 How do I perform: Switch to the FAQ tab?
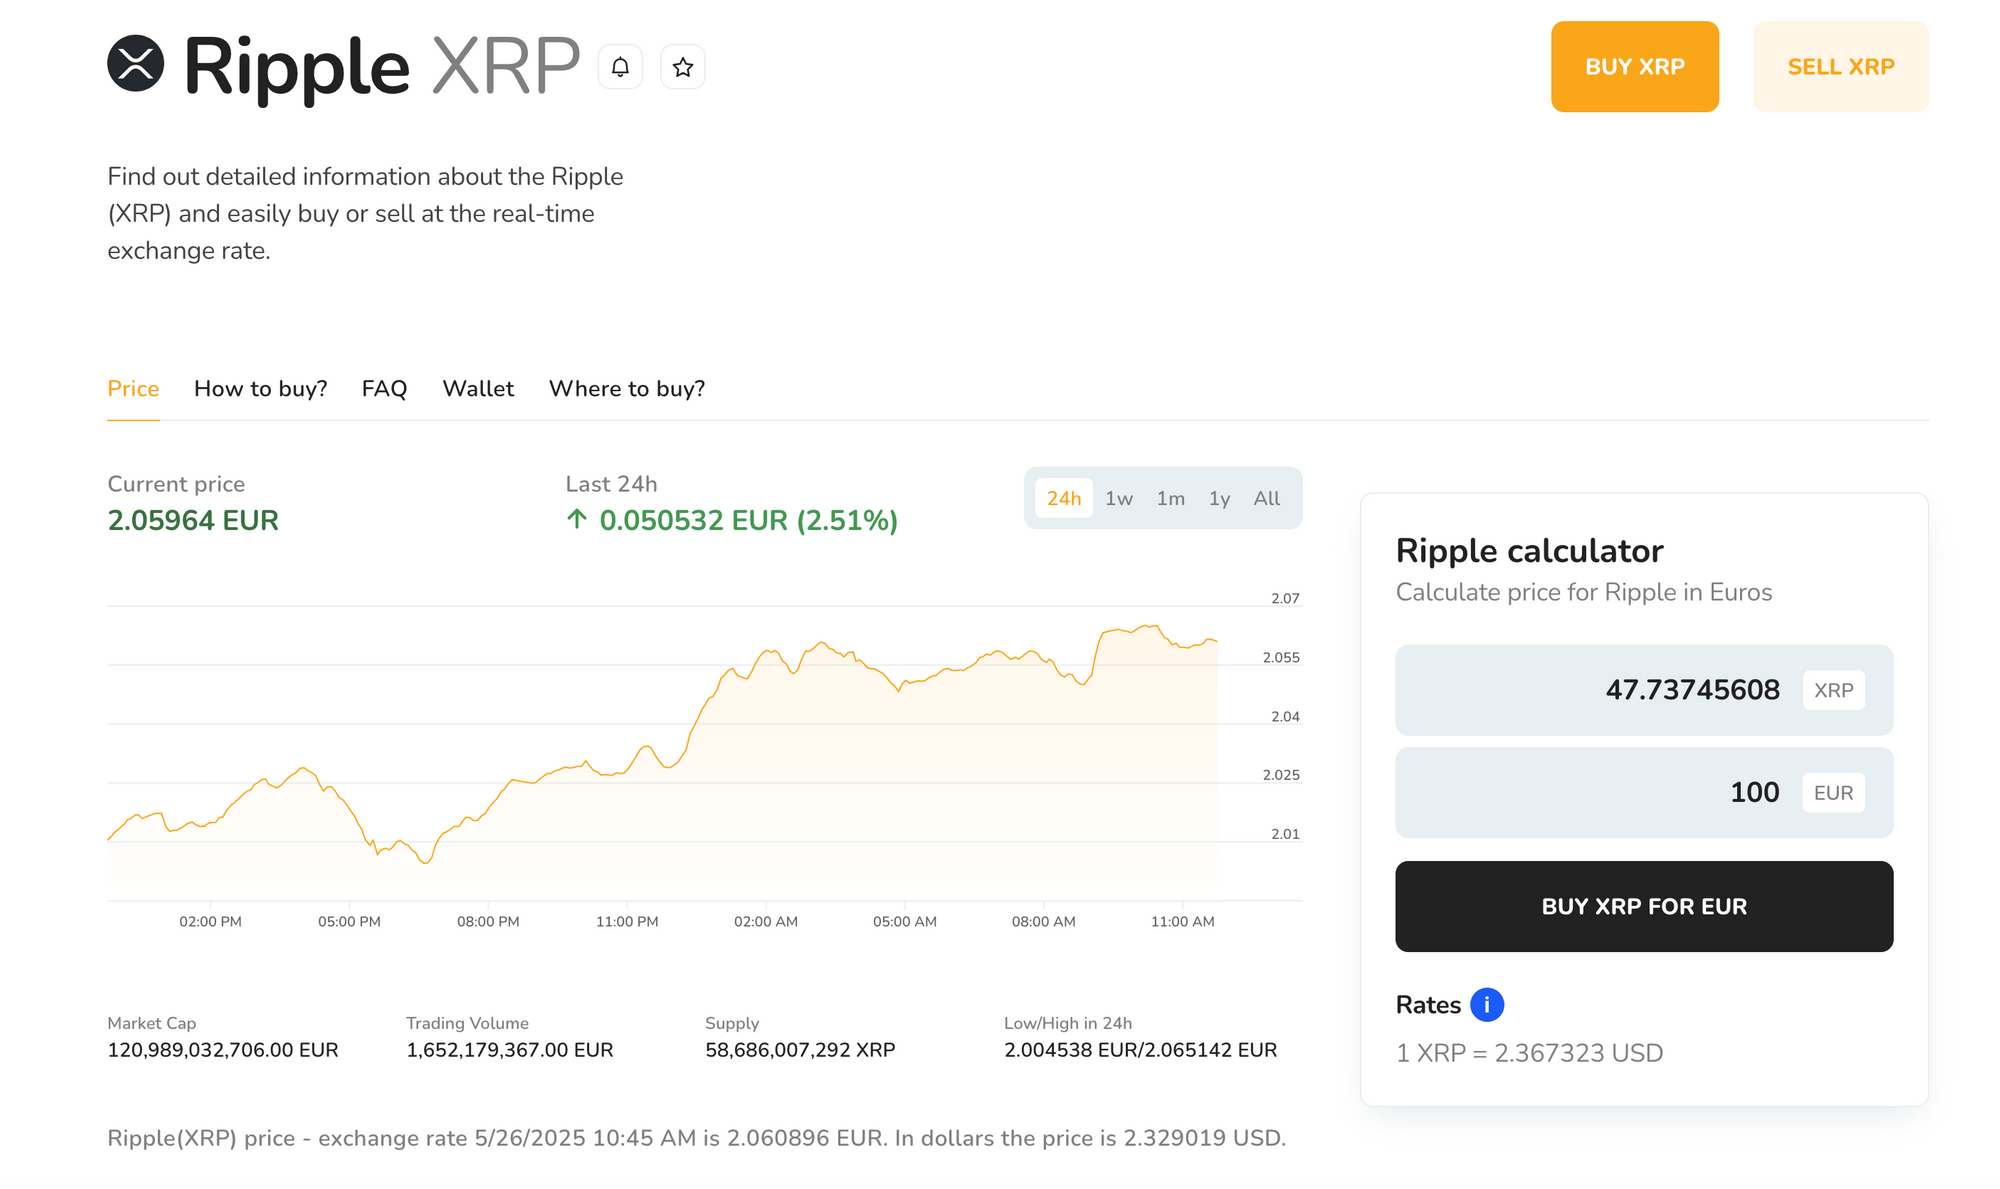(x=384, y=389)
